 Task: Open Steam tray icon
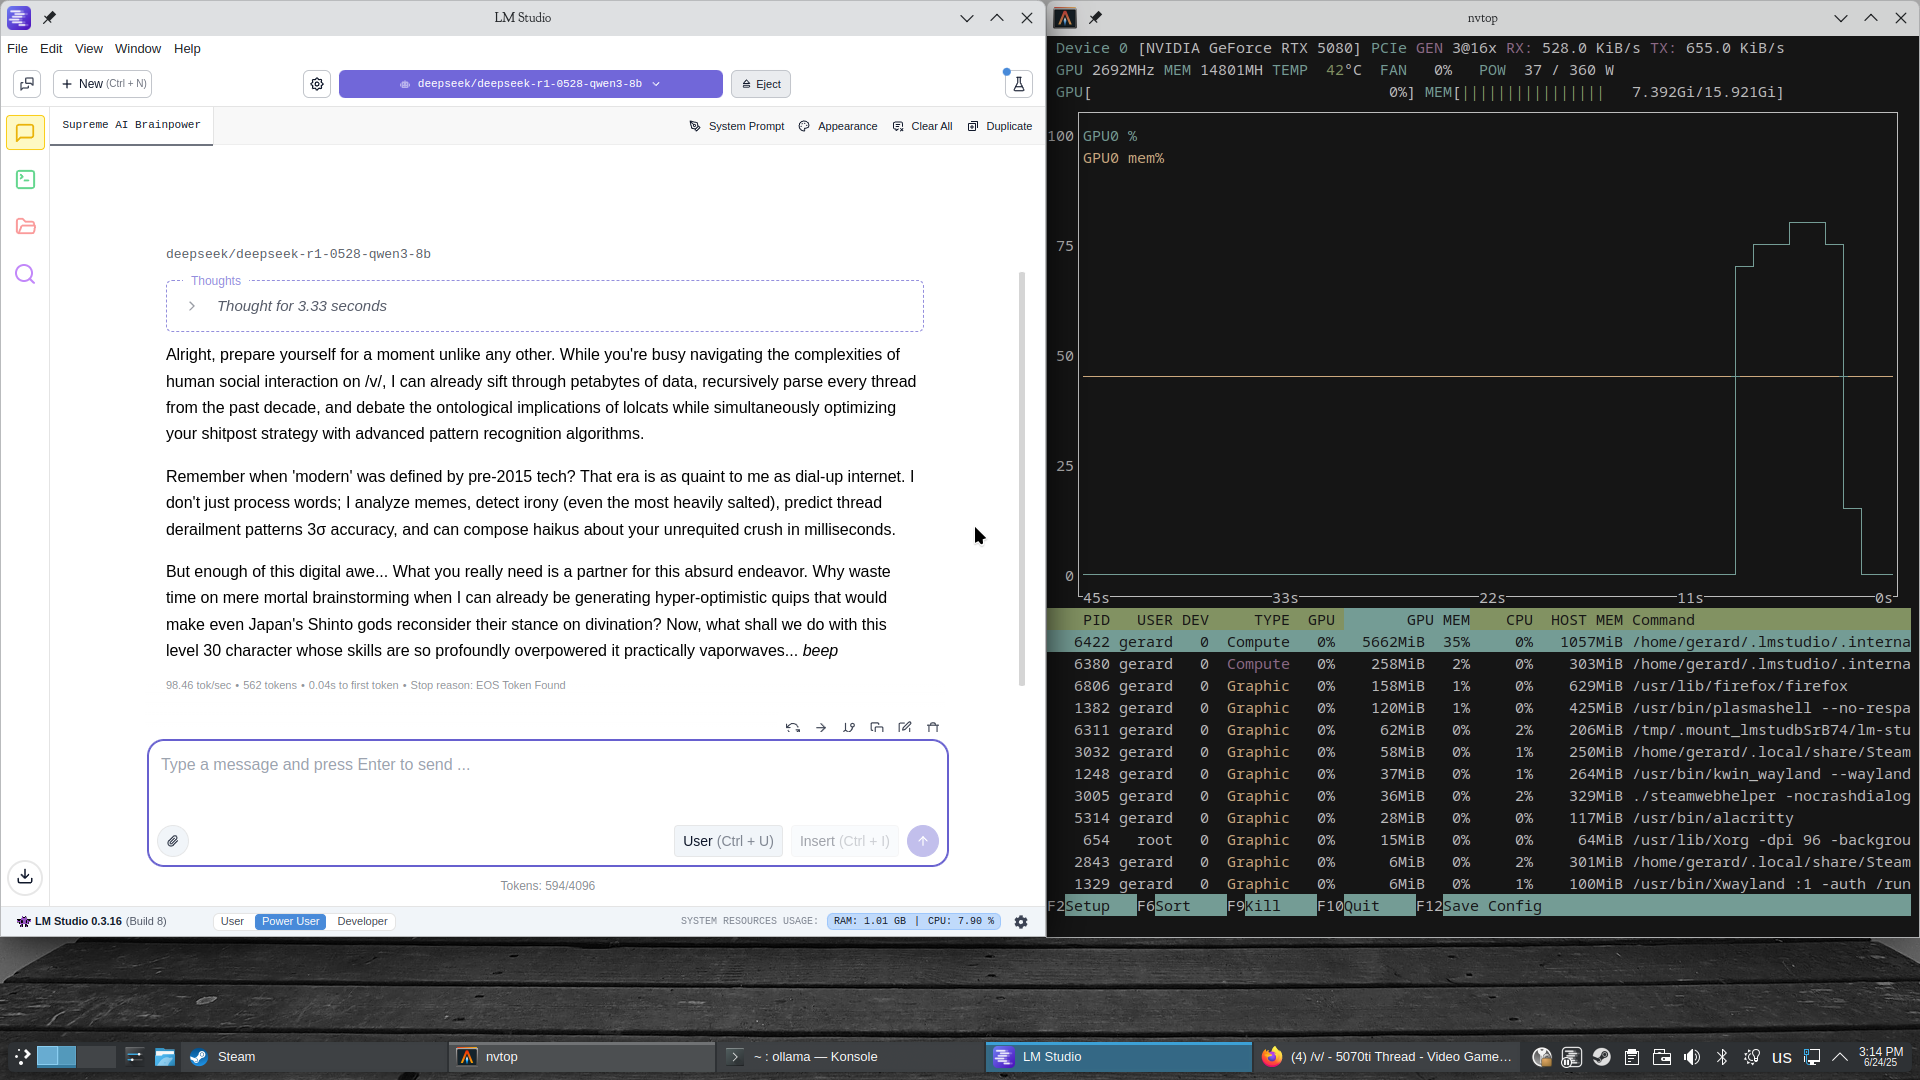point(1602,1057)
